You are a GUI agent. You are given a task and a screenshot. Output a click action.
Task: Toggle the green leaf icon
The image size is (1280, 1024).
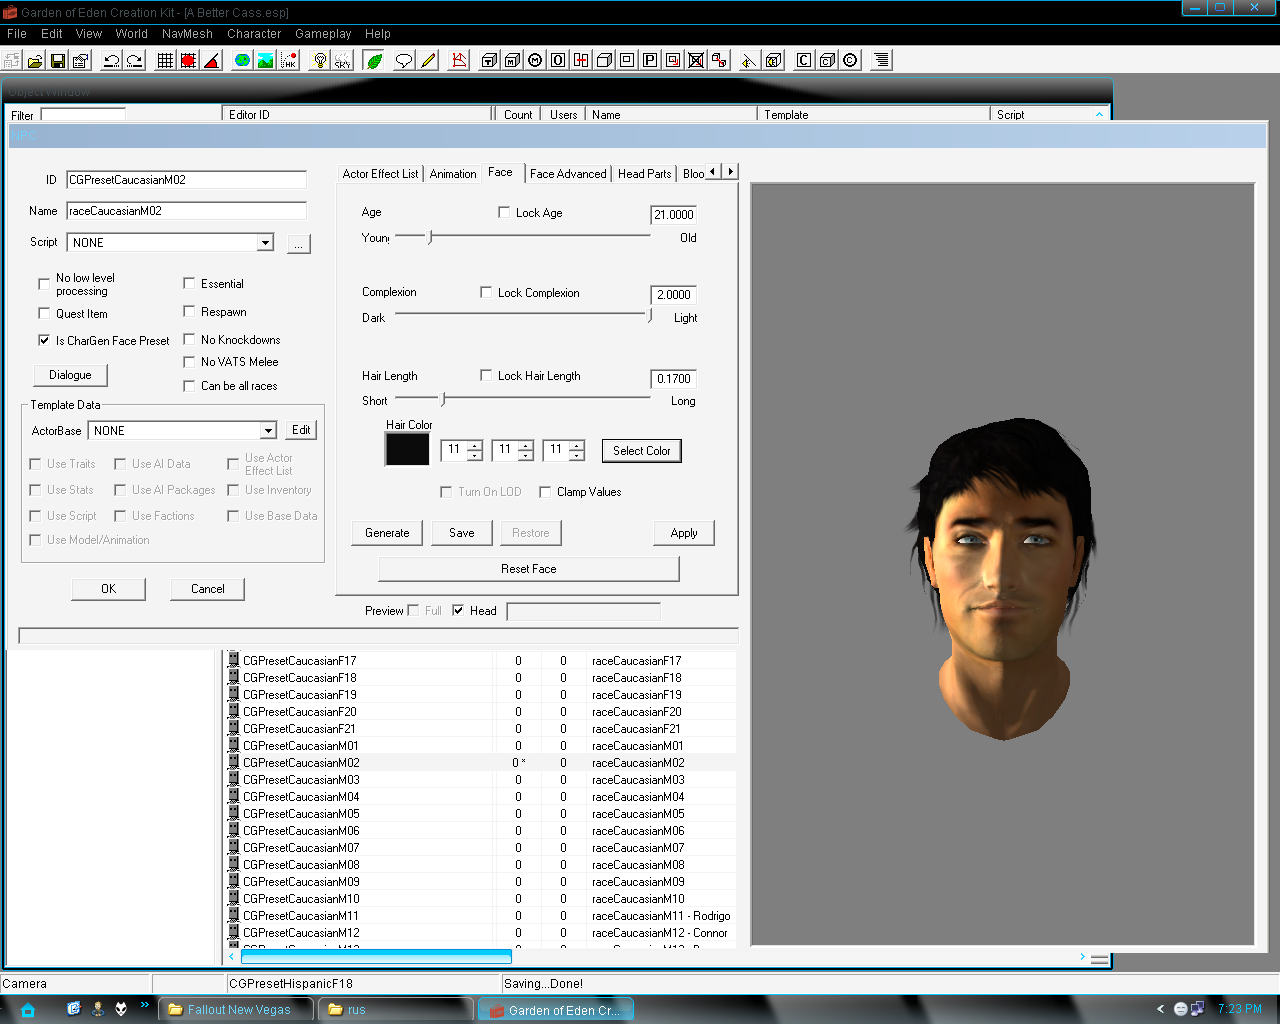[374, 61]
